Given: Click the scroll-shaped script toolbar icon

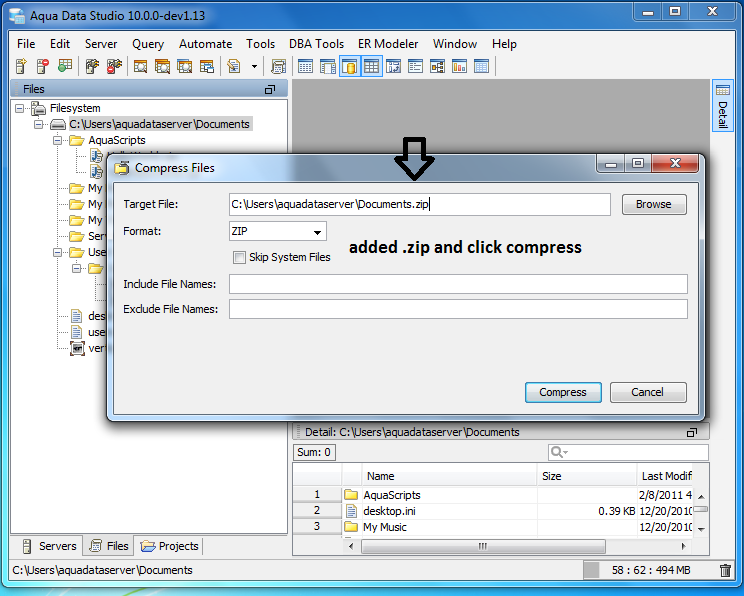Looking at the screenshot, I should (279, 66).
